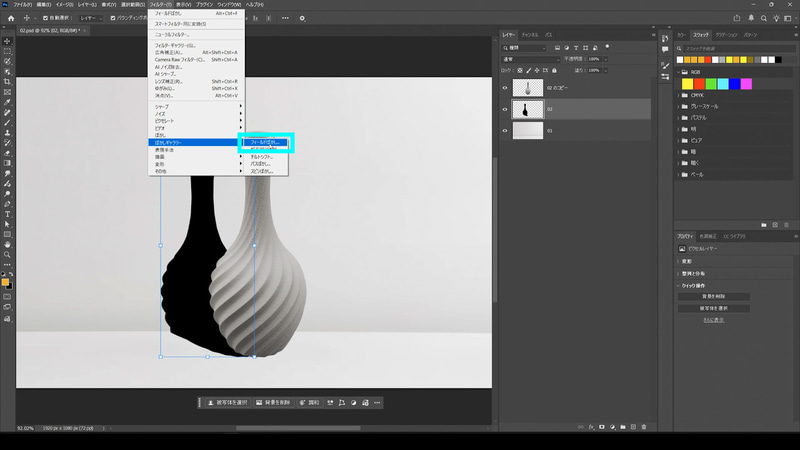Select the Gradient tool

pos(7,163)
